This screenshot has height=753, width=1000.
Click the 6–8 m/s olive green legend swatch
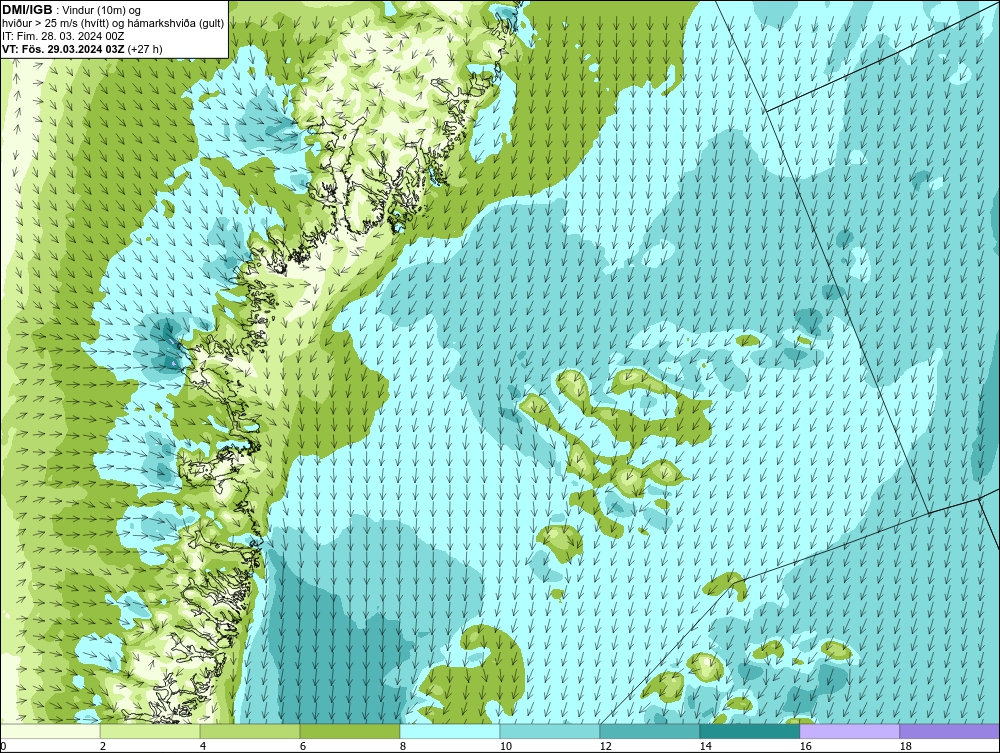coord(350,731)
